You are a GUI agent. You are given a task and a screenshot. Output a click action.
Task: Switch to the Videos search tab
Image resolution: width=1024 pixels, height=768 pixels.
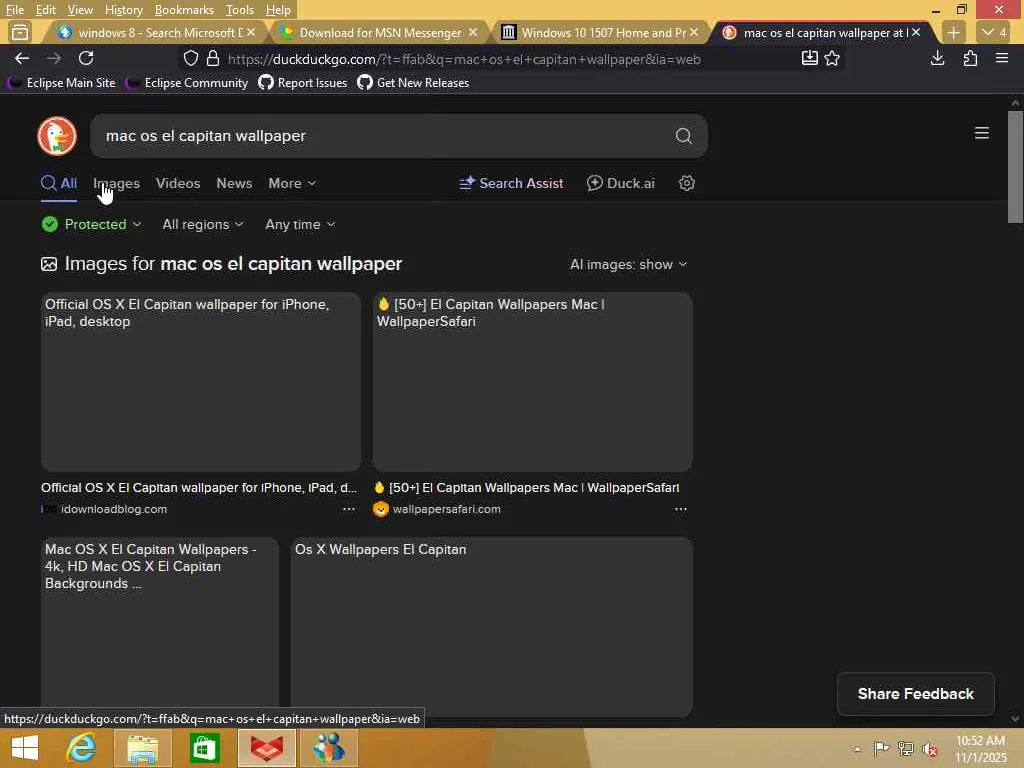(178, 183)
